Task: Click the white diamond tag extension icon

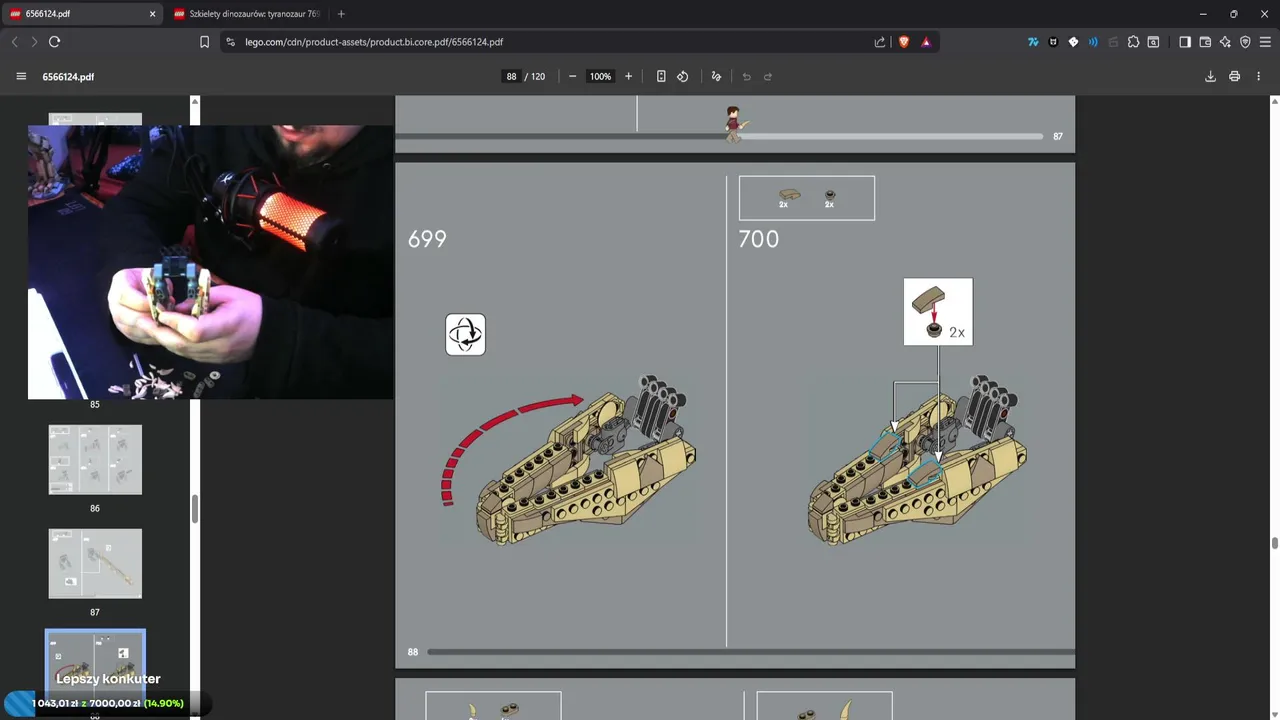Action: tap(1073, 42)
